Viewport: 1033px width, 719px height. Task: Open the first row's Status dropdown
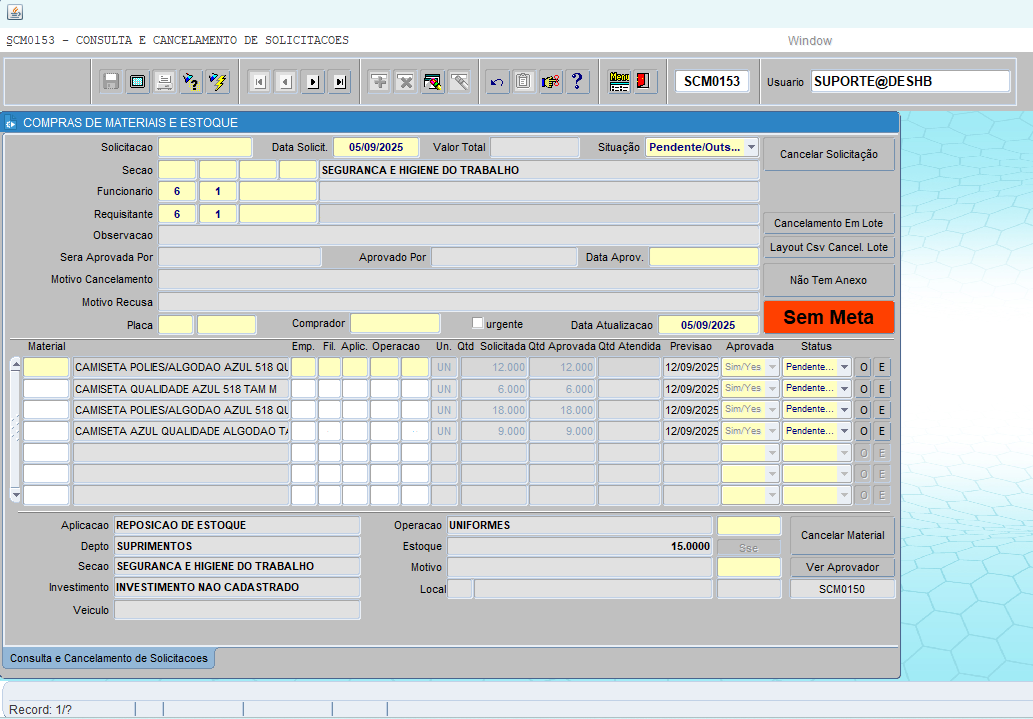[845, 367]
